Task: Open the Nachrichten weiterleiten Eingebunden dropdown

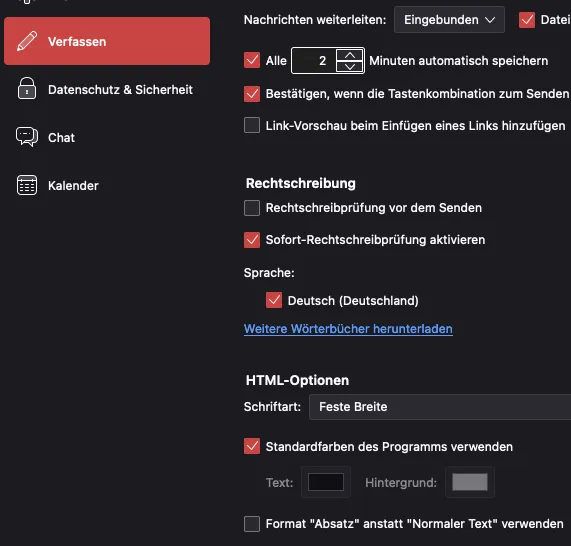Action: [x=449, y=20]
